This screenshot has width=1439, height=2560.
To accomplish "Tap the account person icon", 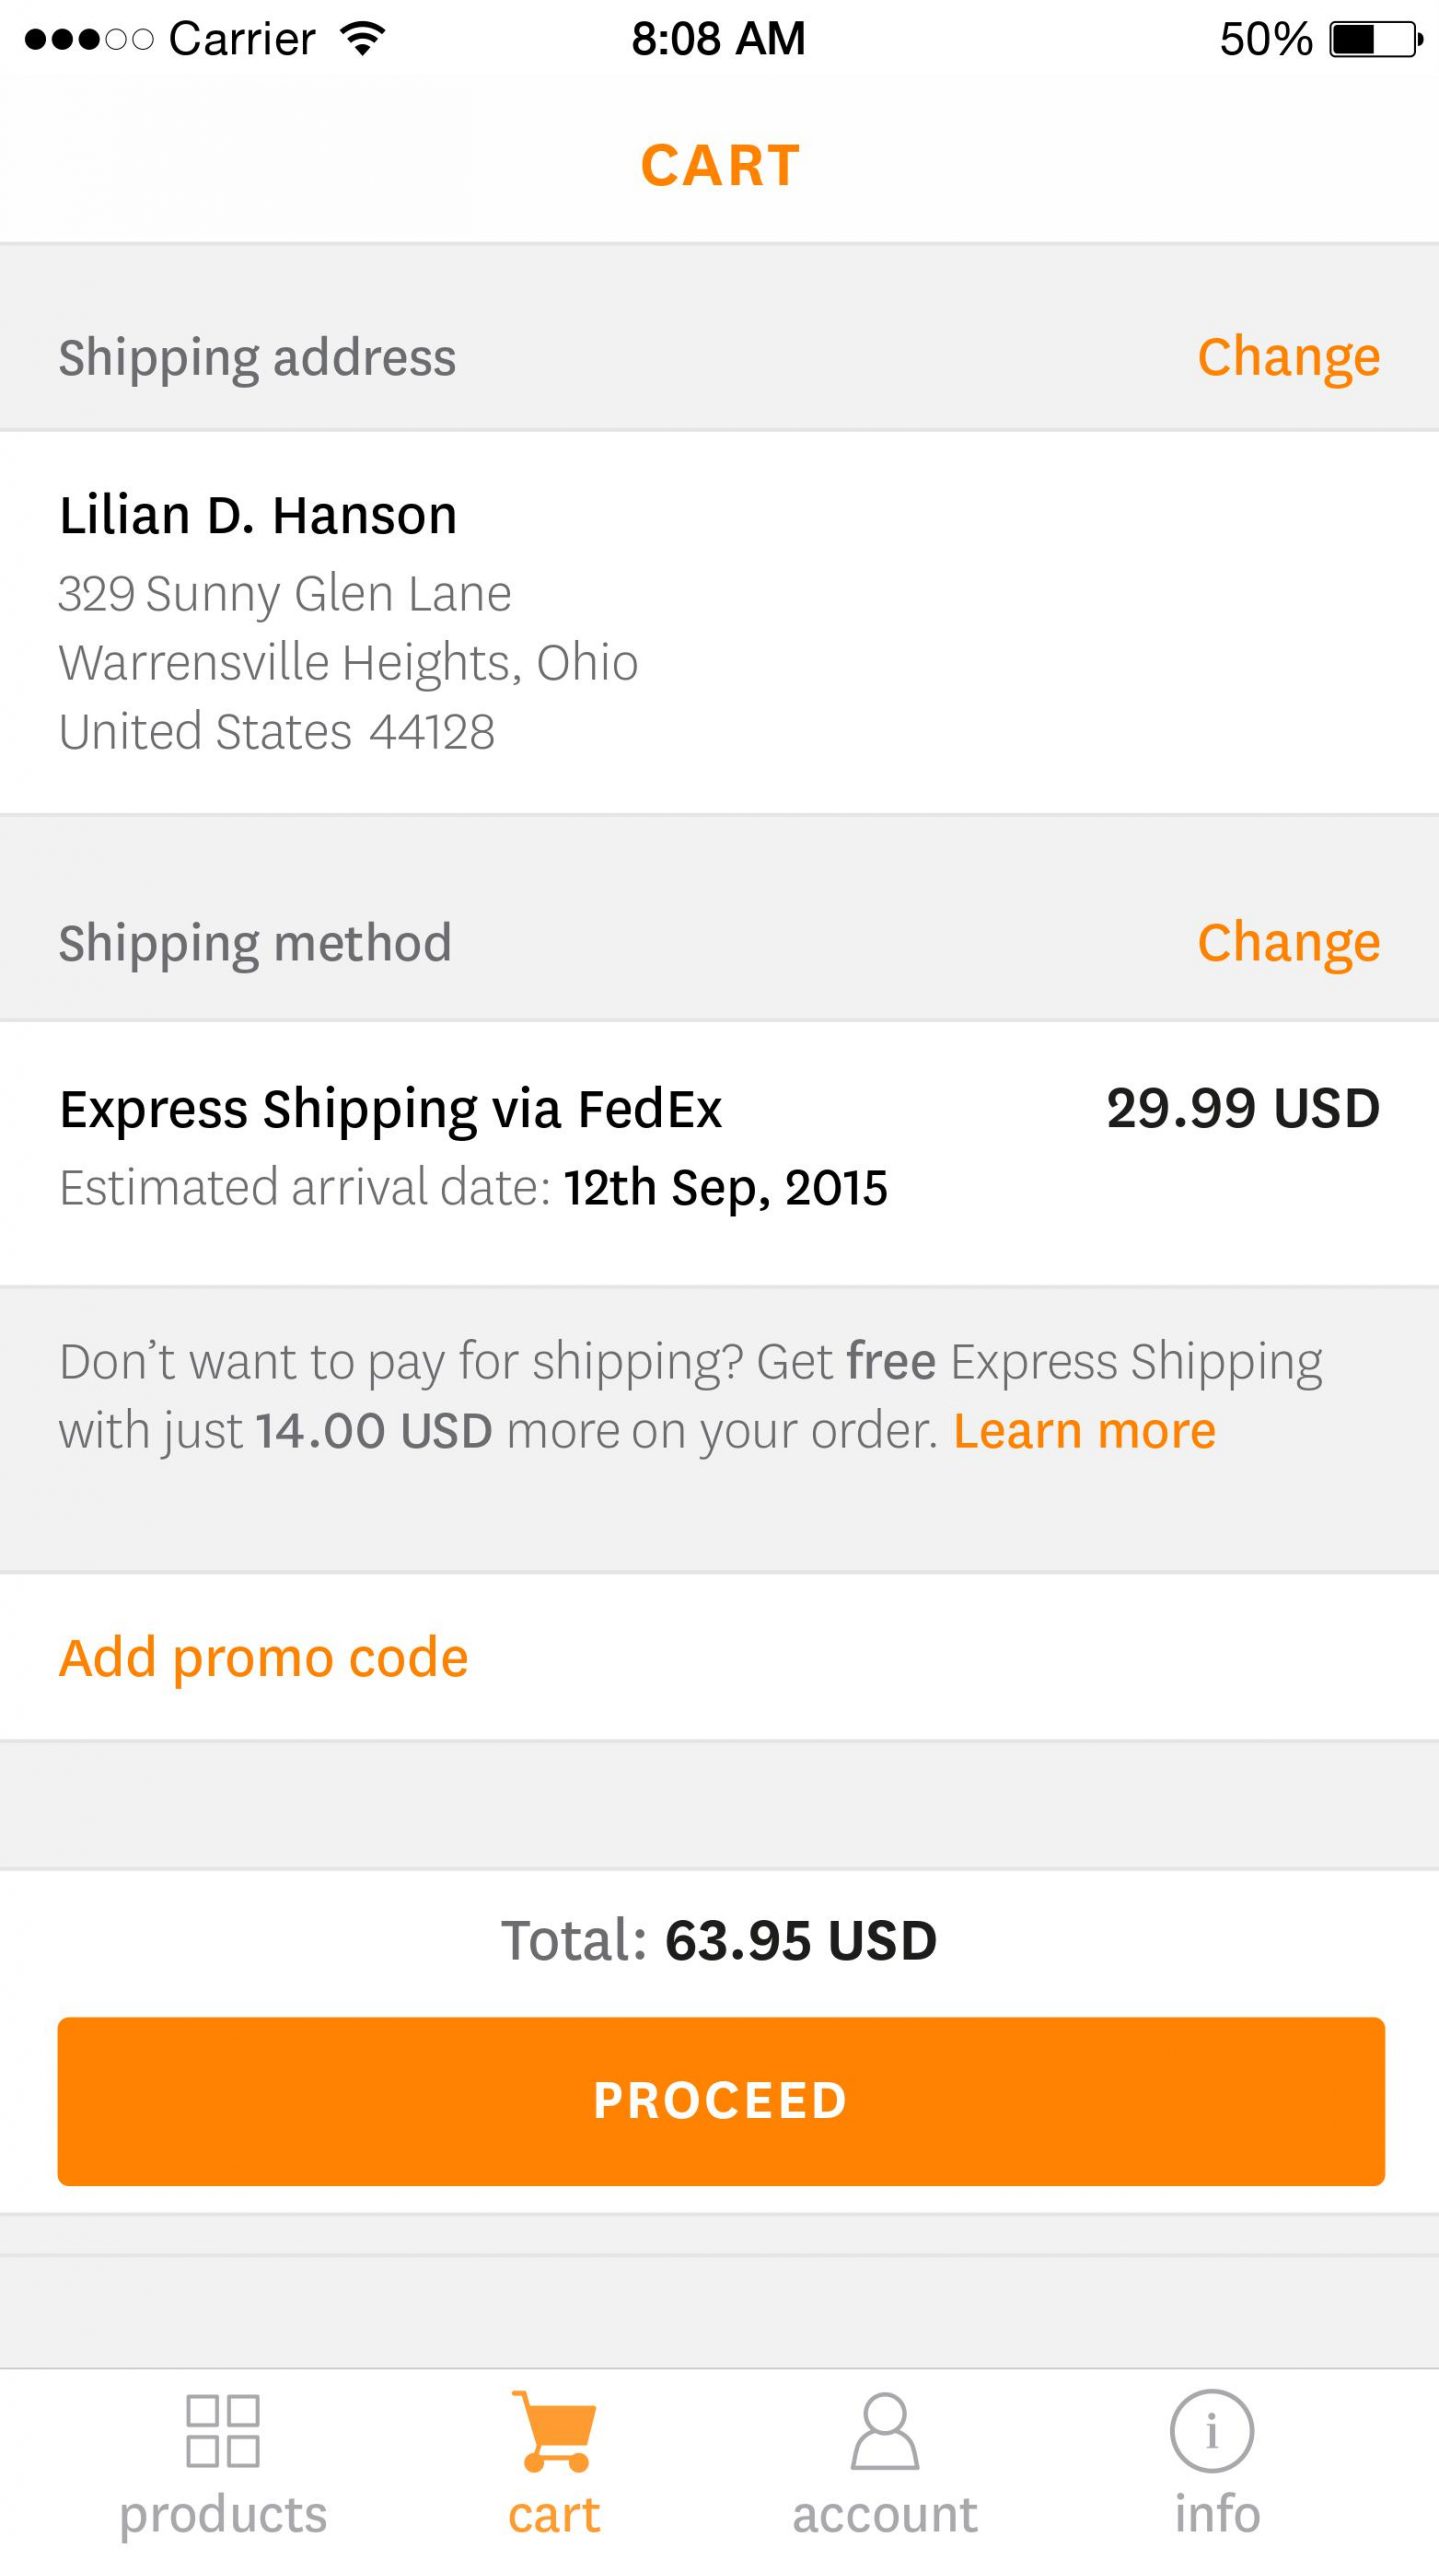I will (885, 2429).
